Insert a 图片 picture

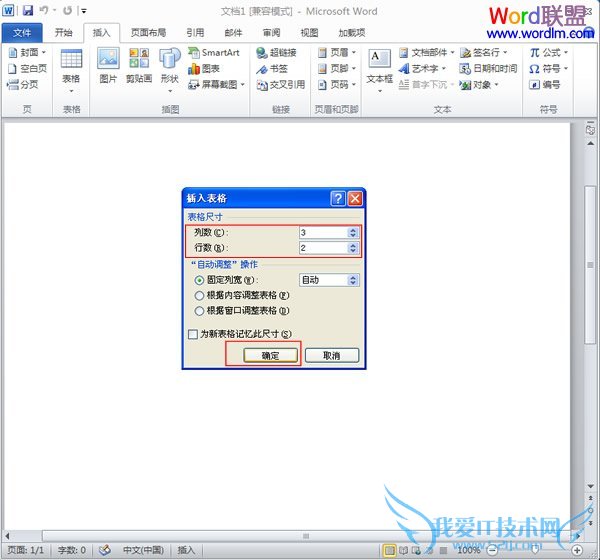108,65
